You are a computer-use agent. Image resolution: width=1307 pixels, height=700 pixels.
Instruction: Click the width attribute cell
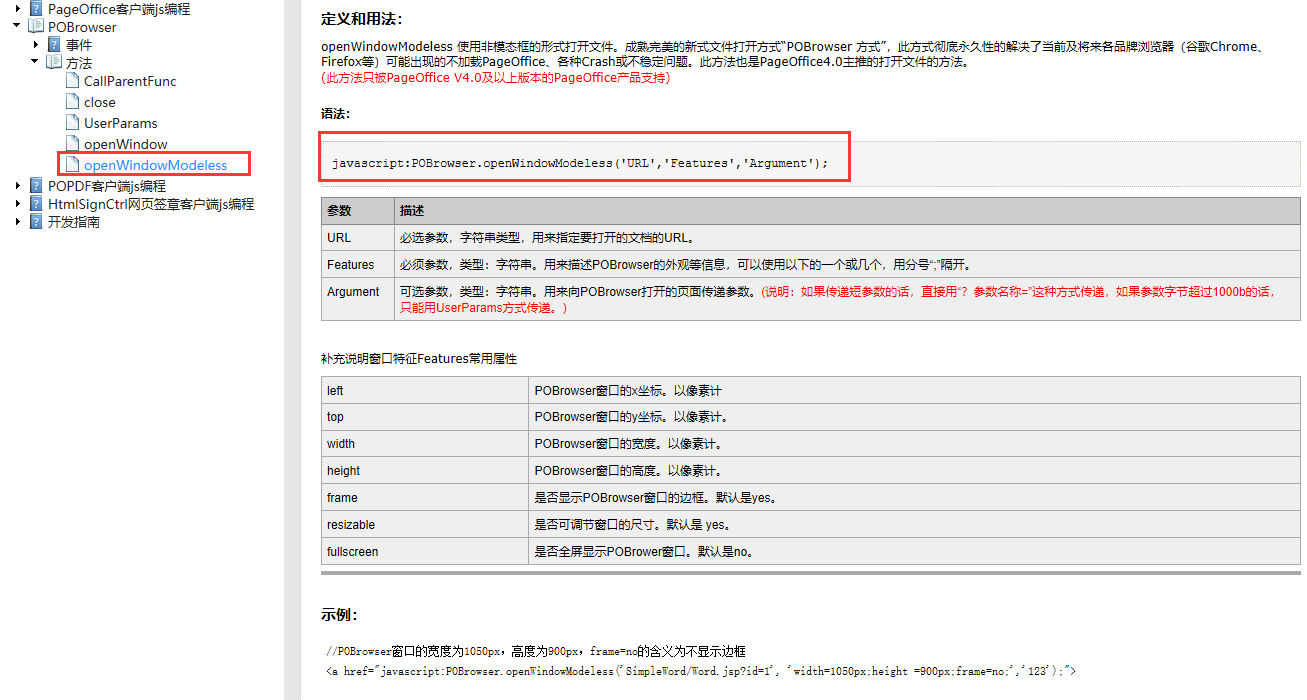[425, 444]
